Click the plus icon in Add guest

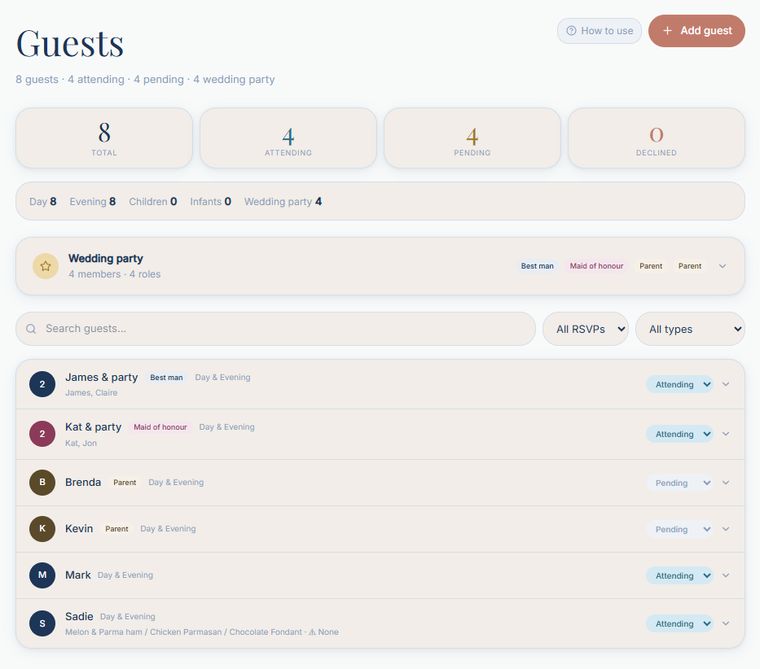point(667,31)
